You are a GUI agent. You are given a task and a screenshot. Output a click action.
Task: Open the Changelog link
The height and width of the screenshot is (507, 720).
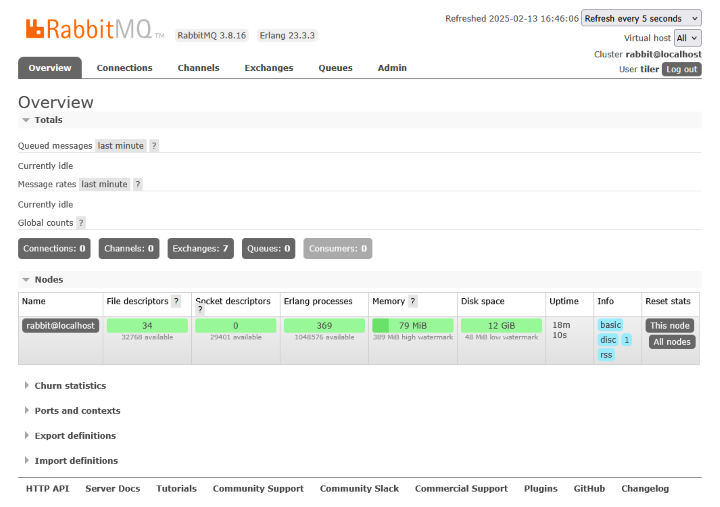[x=645, y=489]
